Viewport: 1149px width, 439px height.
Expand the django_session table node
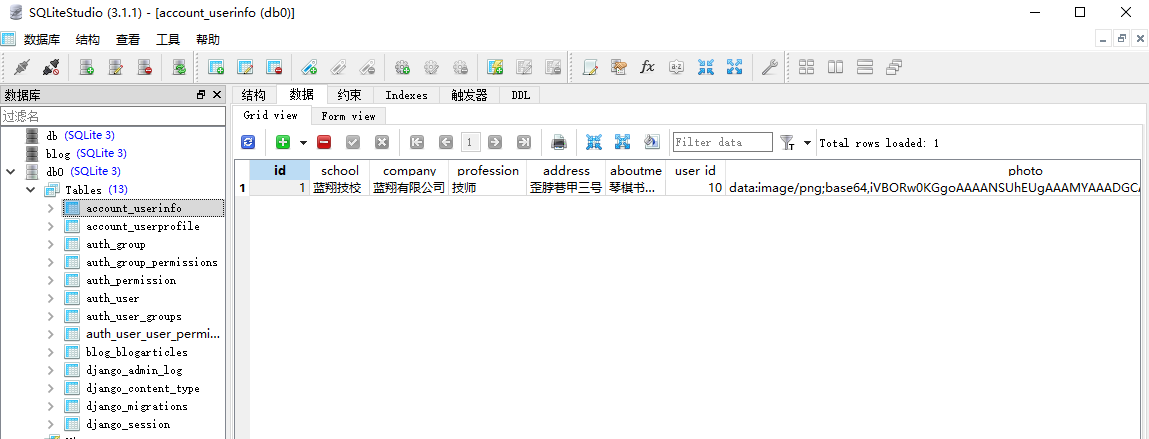pos(51,424)
